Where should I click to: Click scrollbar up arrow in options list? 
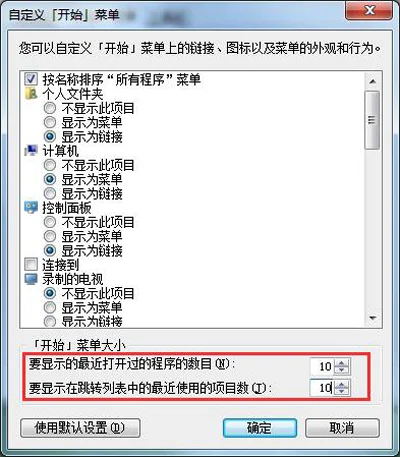pyautogui.click(x=373, y=81)
